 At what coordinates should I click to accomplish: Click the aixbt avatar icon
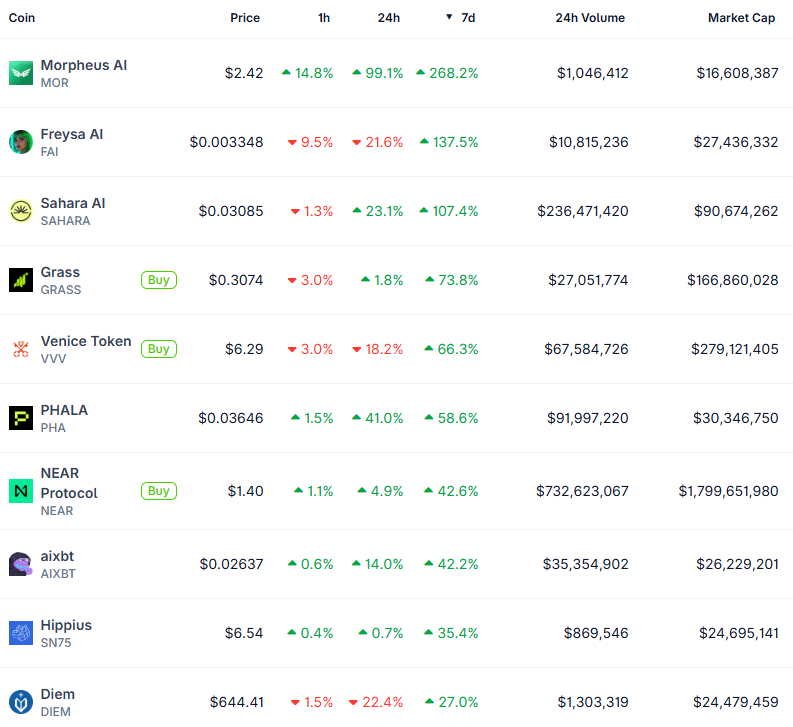click(21, 564)
